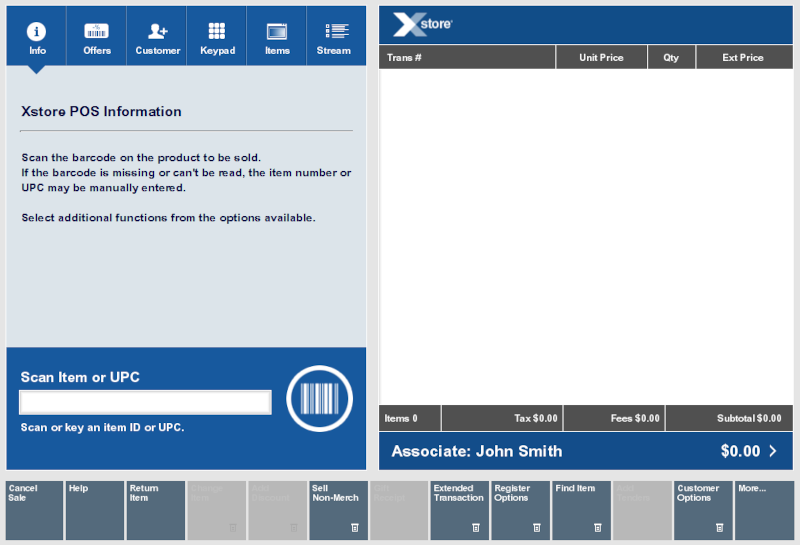
Task: Click the greyed-out Add Discount button
Action: coord(277,510)
